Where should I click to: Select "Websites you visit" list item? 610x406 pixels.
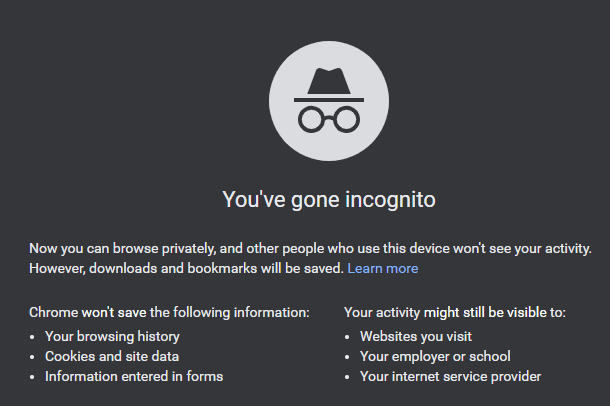click(415, 336)
